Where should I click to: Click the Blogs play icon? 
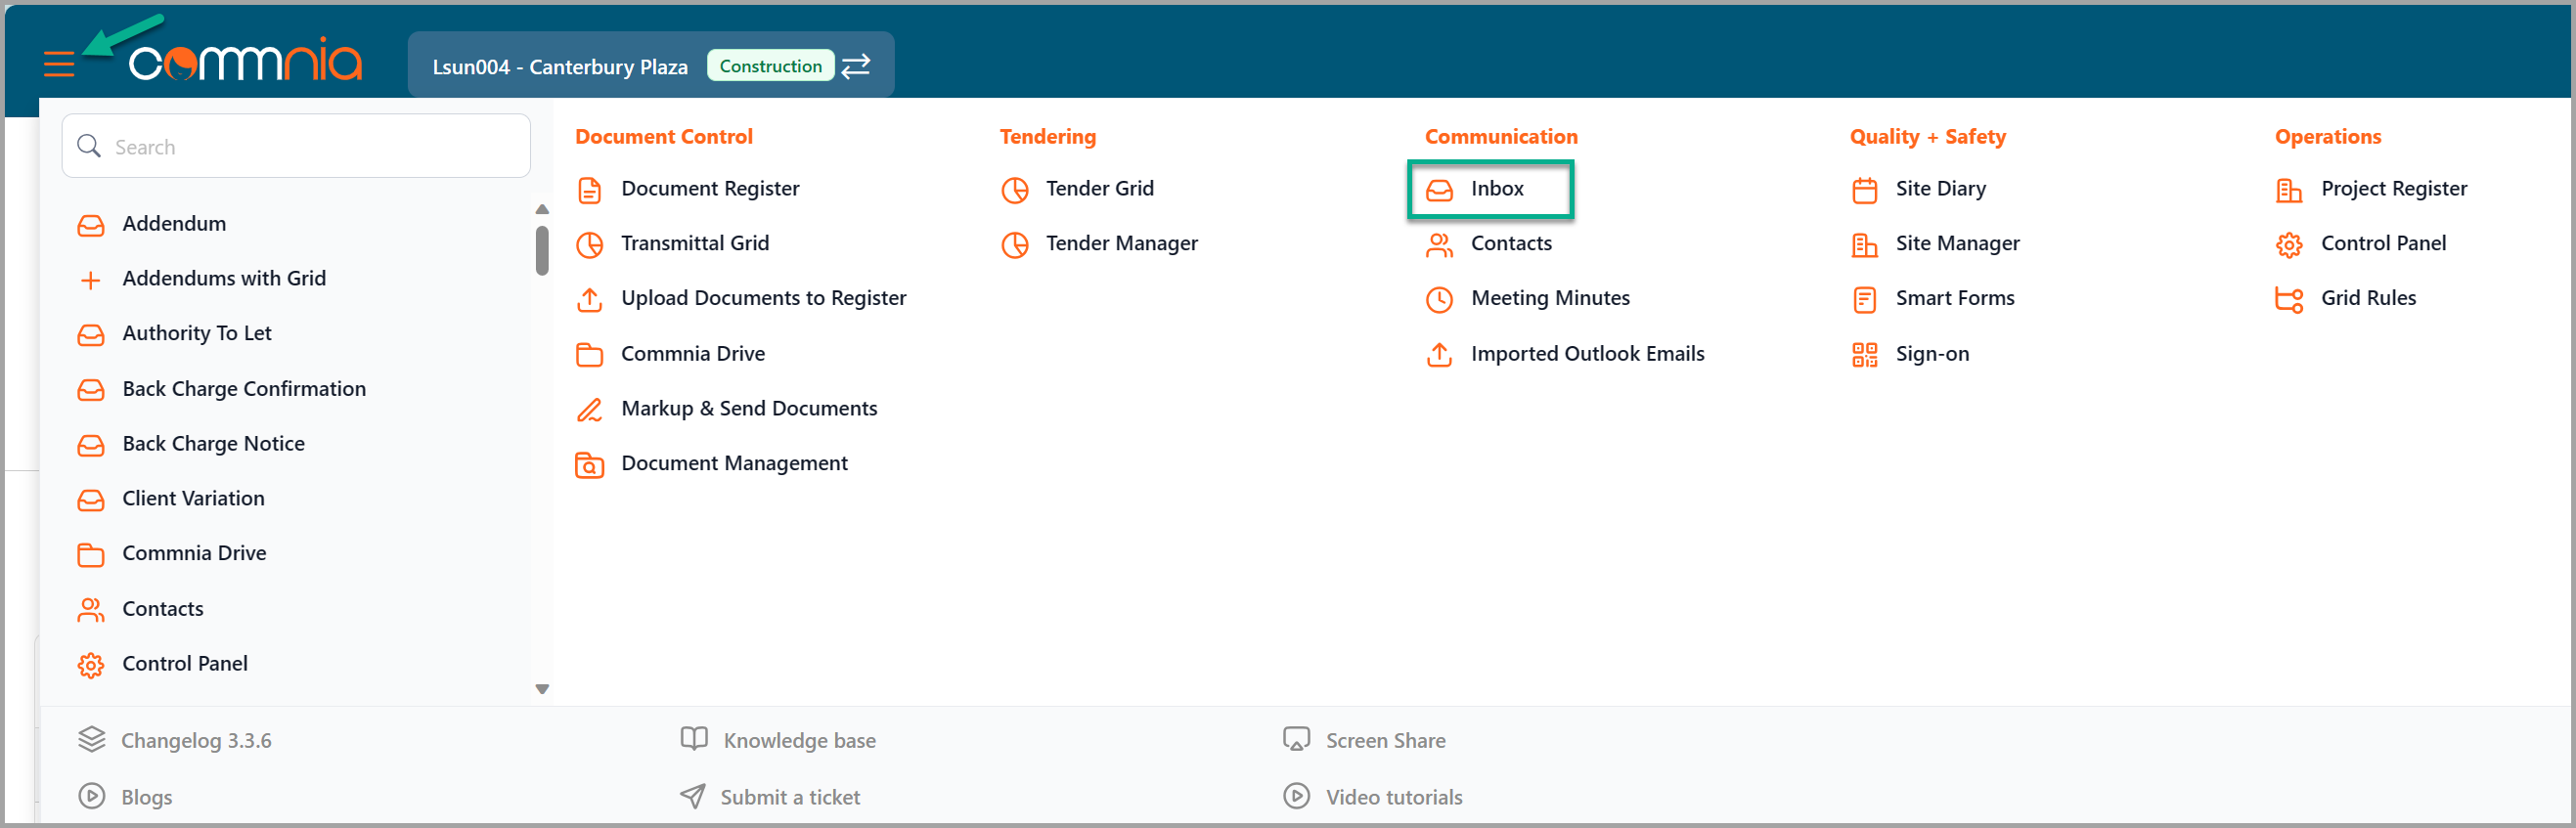pyautogui.click(x=91, y=796)
